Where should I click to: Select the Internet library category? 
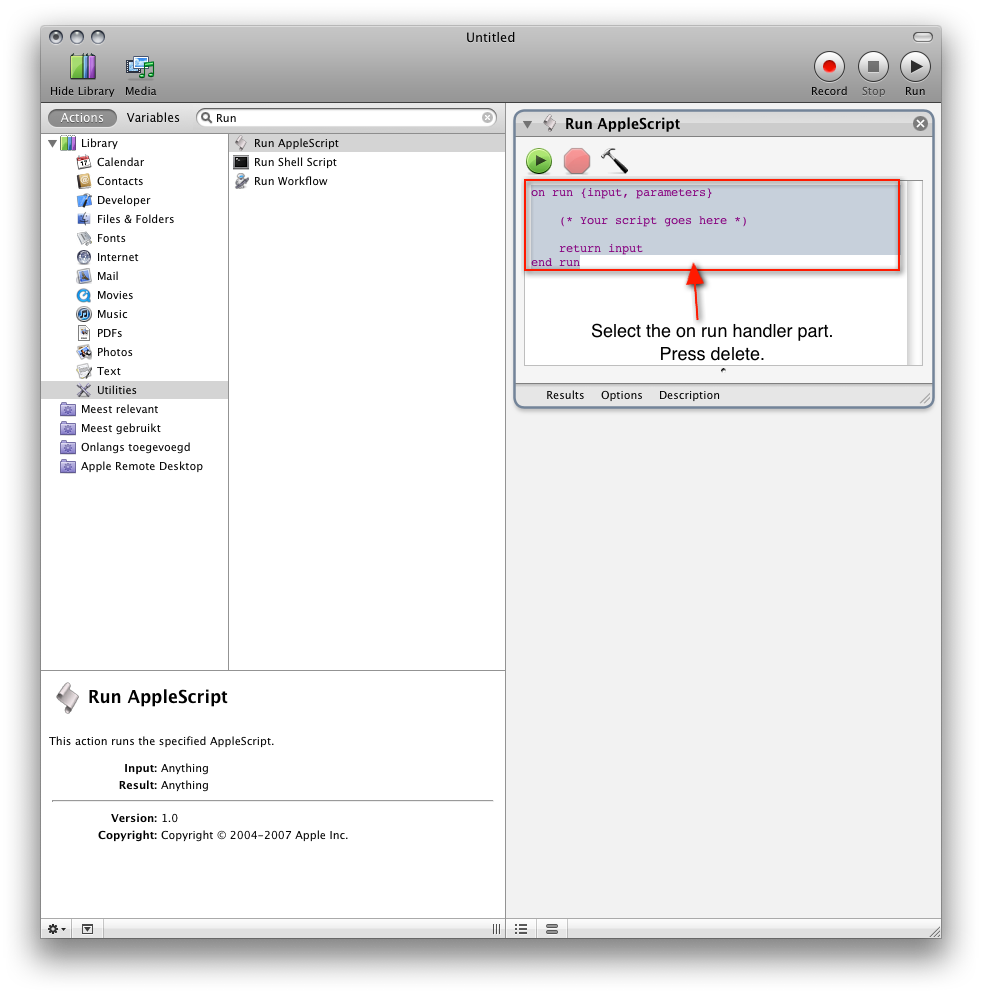tap(134, 257)
